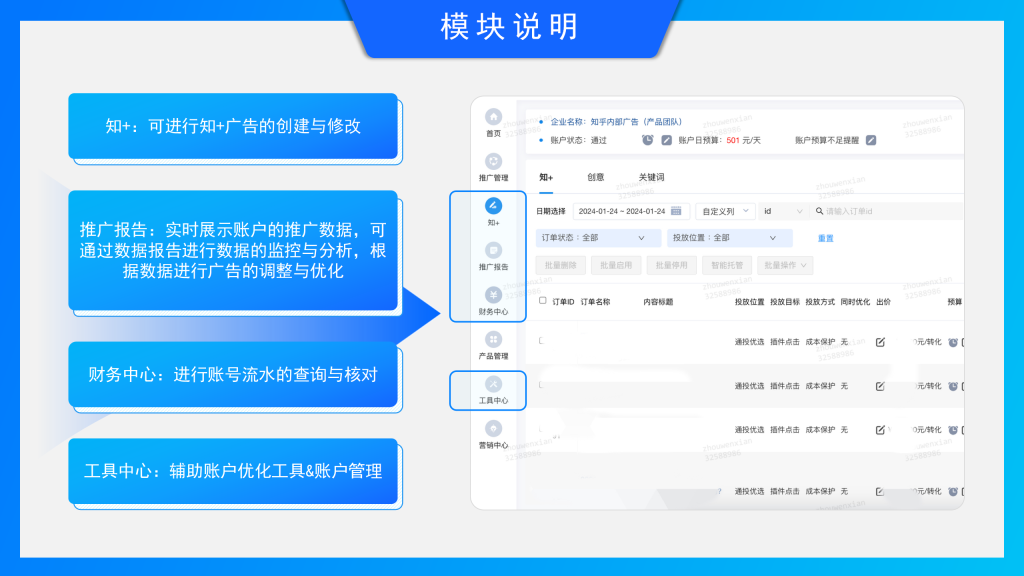Edit bid icon in last order row
The height and width of the screenshot is (576, 1024).
point(880,491)
